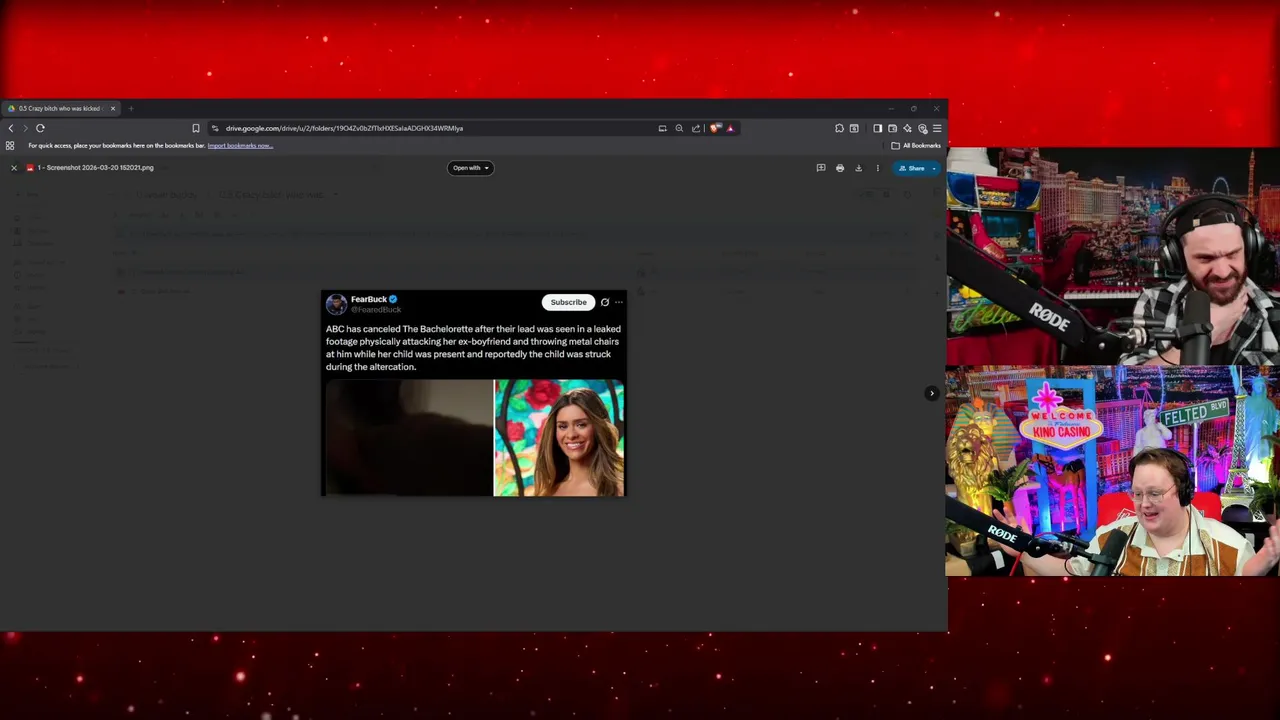Click the Google Drive address bar URL
This screenshot has width=1280, height=720.
coord(344,128)
